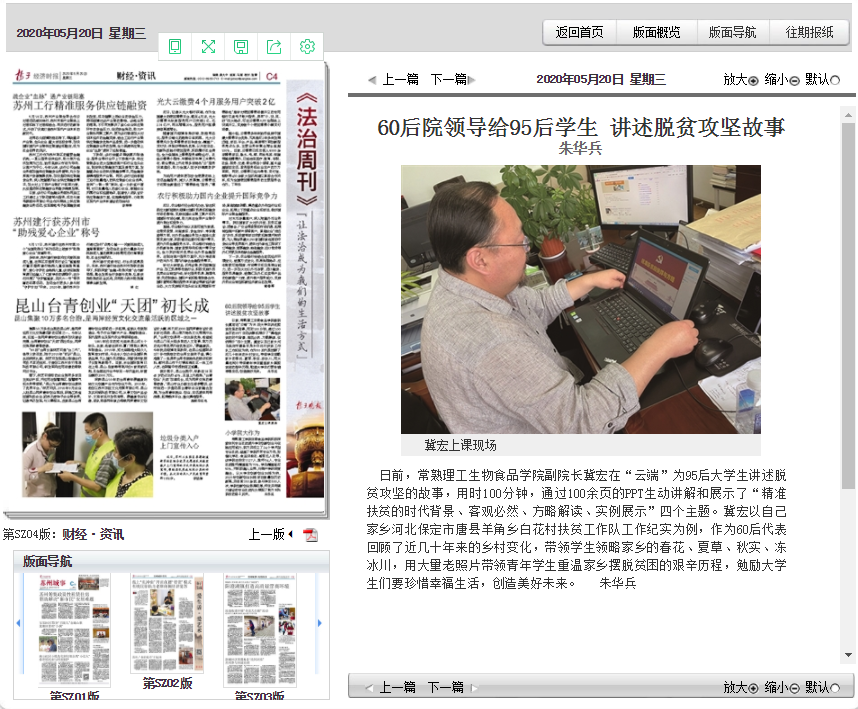858x709 pixels.
Task: Click 苏州工行精准服务供应链融资 headline on page
Action: click(80, 105)
